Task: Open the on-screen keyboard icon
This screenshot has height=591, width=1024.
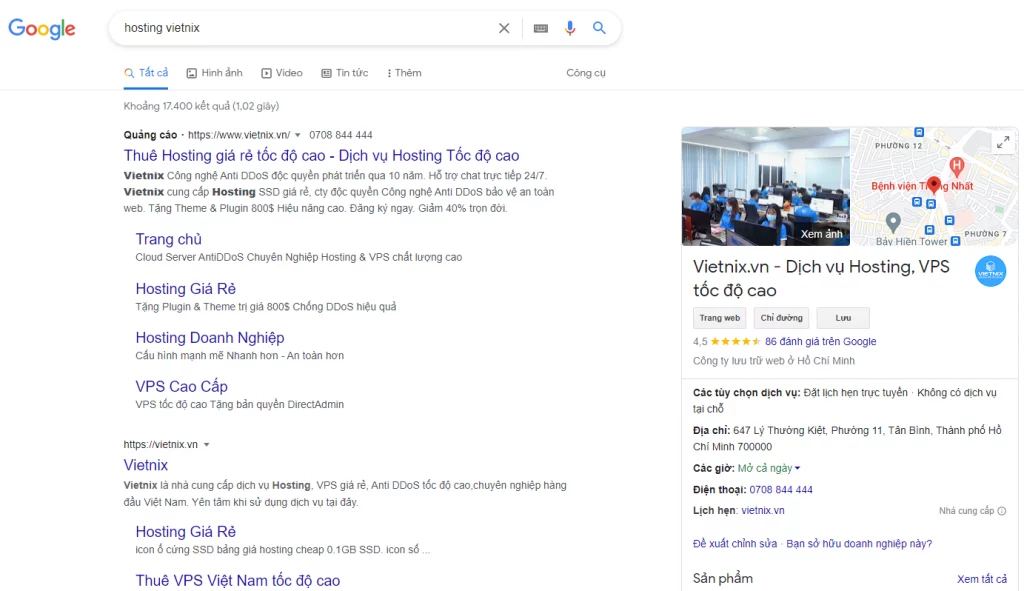Action: pos(541,28)
